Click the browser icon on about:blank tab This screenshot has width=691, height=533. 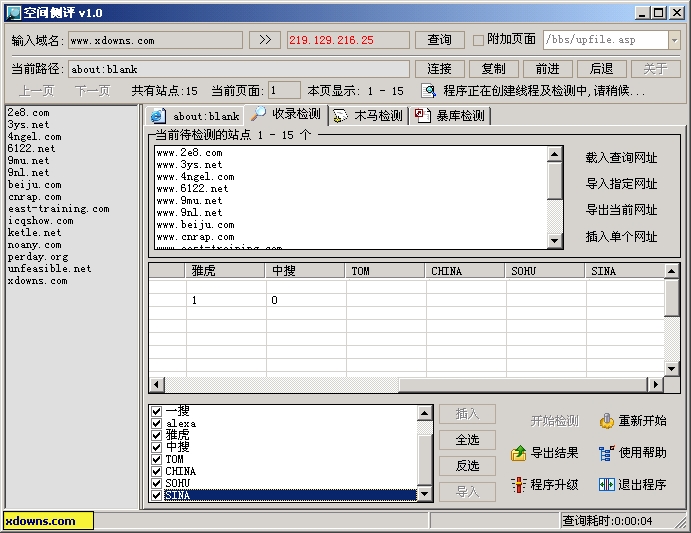tap(158, 116)
